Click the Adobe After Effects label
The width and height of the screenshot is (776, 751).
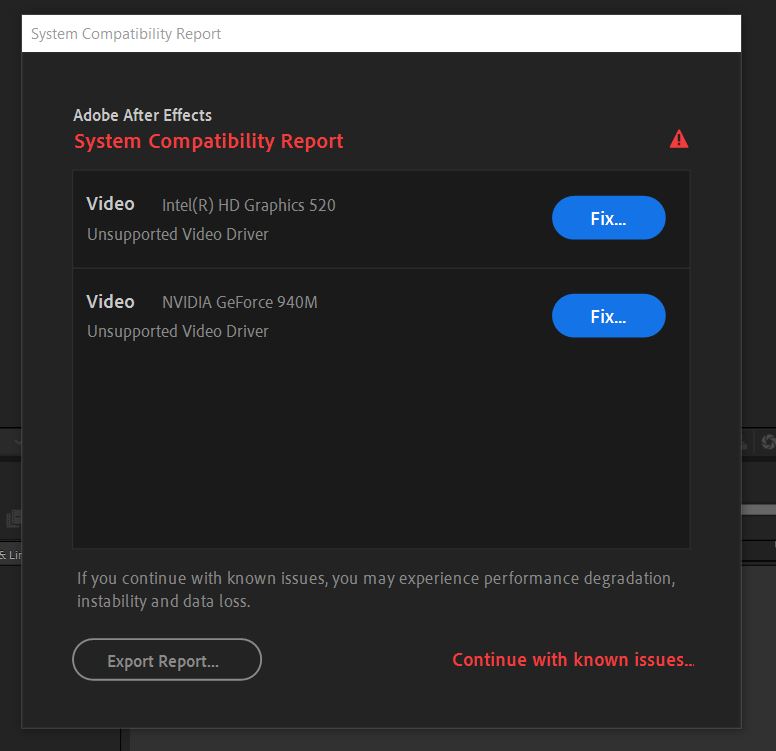click(143, 115)
